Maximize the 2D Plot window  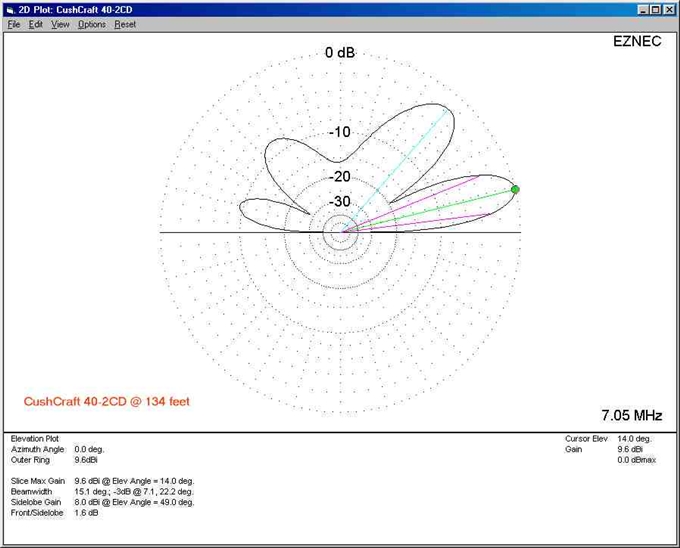655,10
